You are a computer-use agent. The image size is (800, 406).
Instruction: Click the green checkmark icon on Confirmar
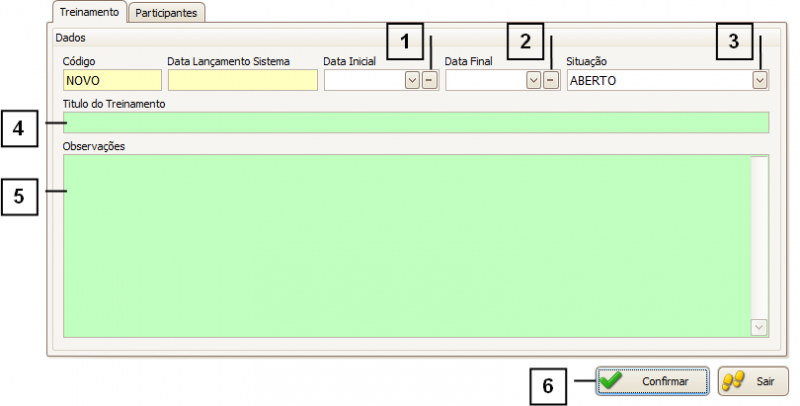tap(612, 381)
